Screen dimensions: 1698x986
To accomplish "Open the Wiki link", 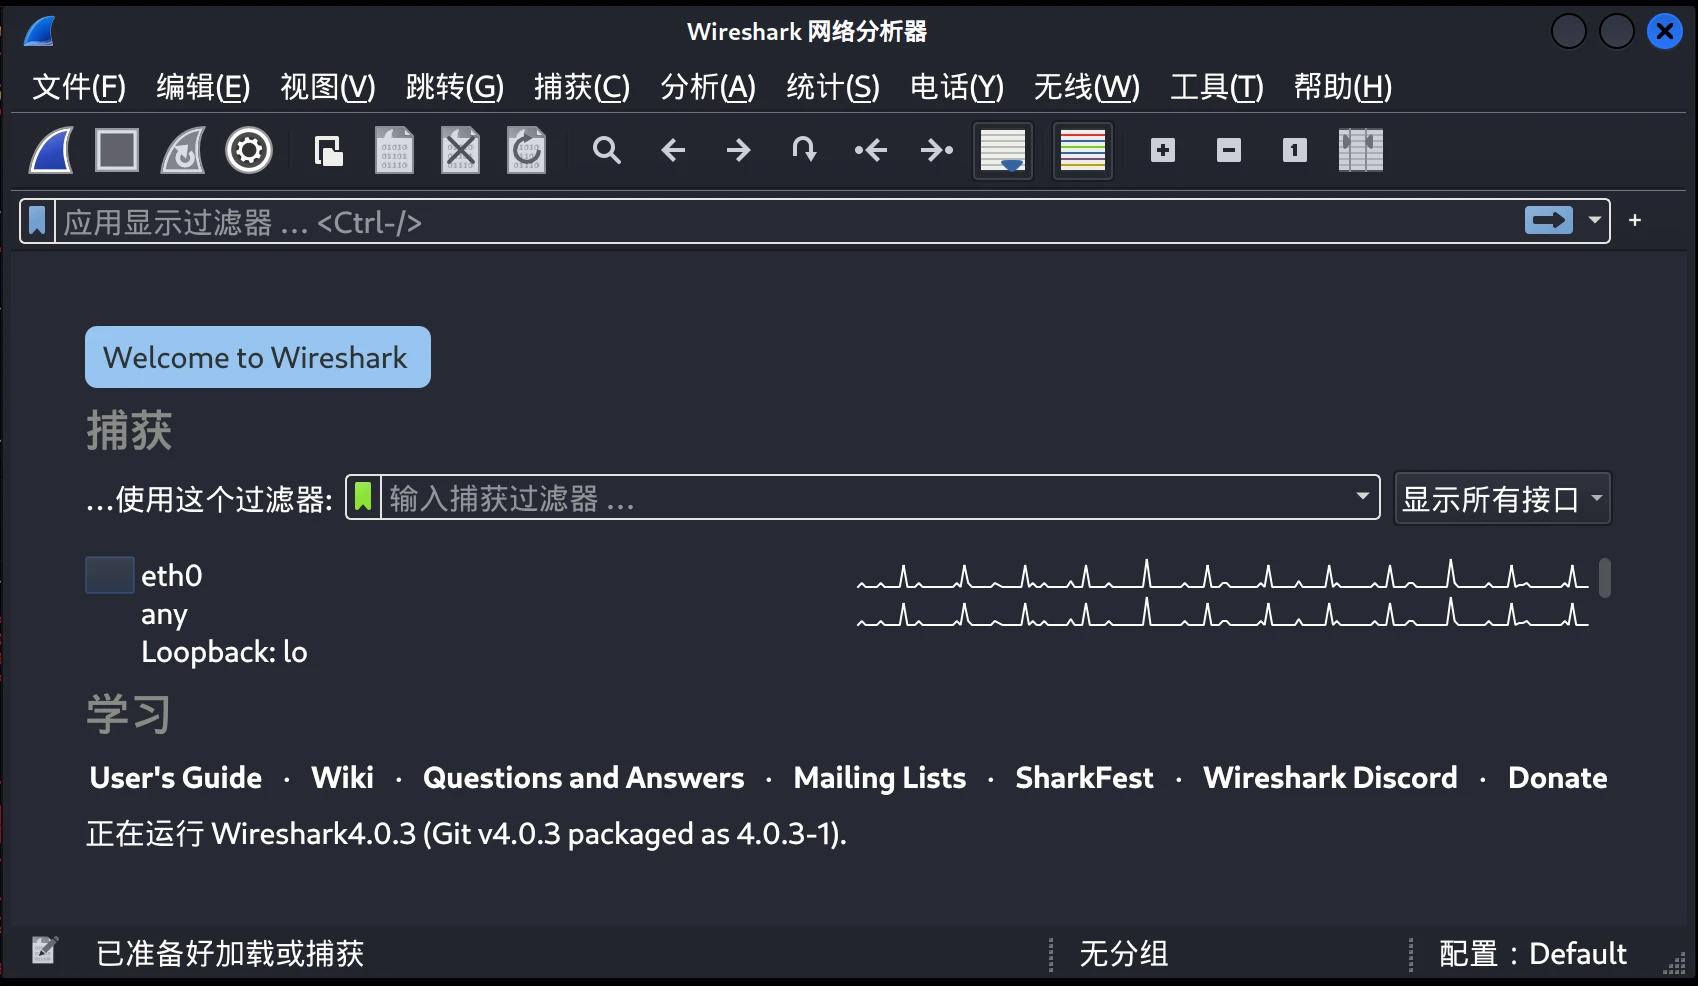I will tap(343, 778).
